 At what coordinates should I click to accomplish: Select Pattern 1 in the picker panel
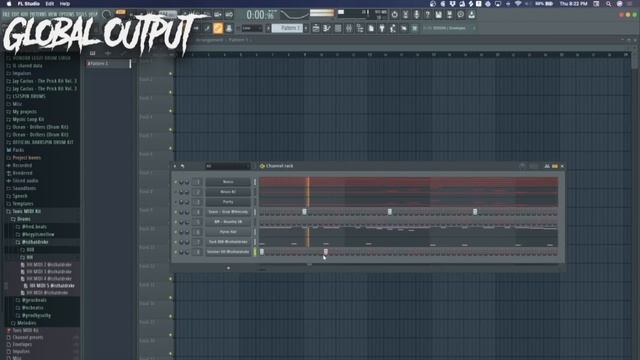[109, 64]
